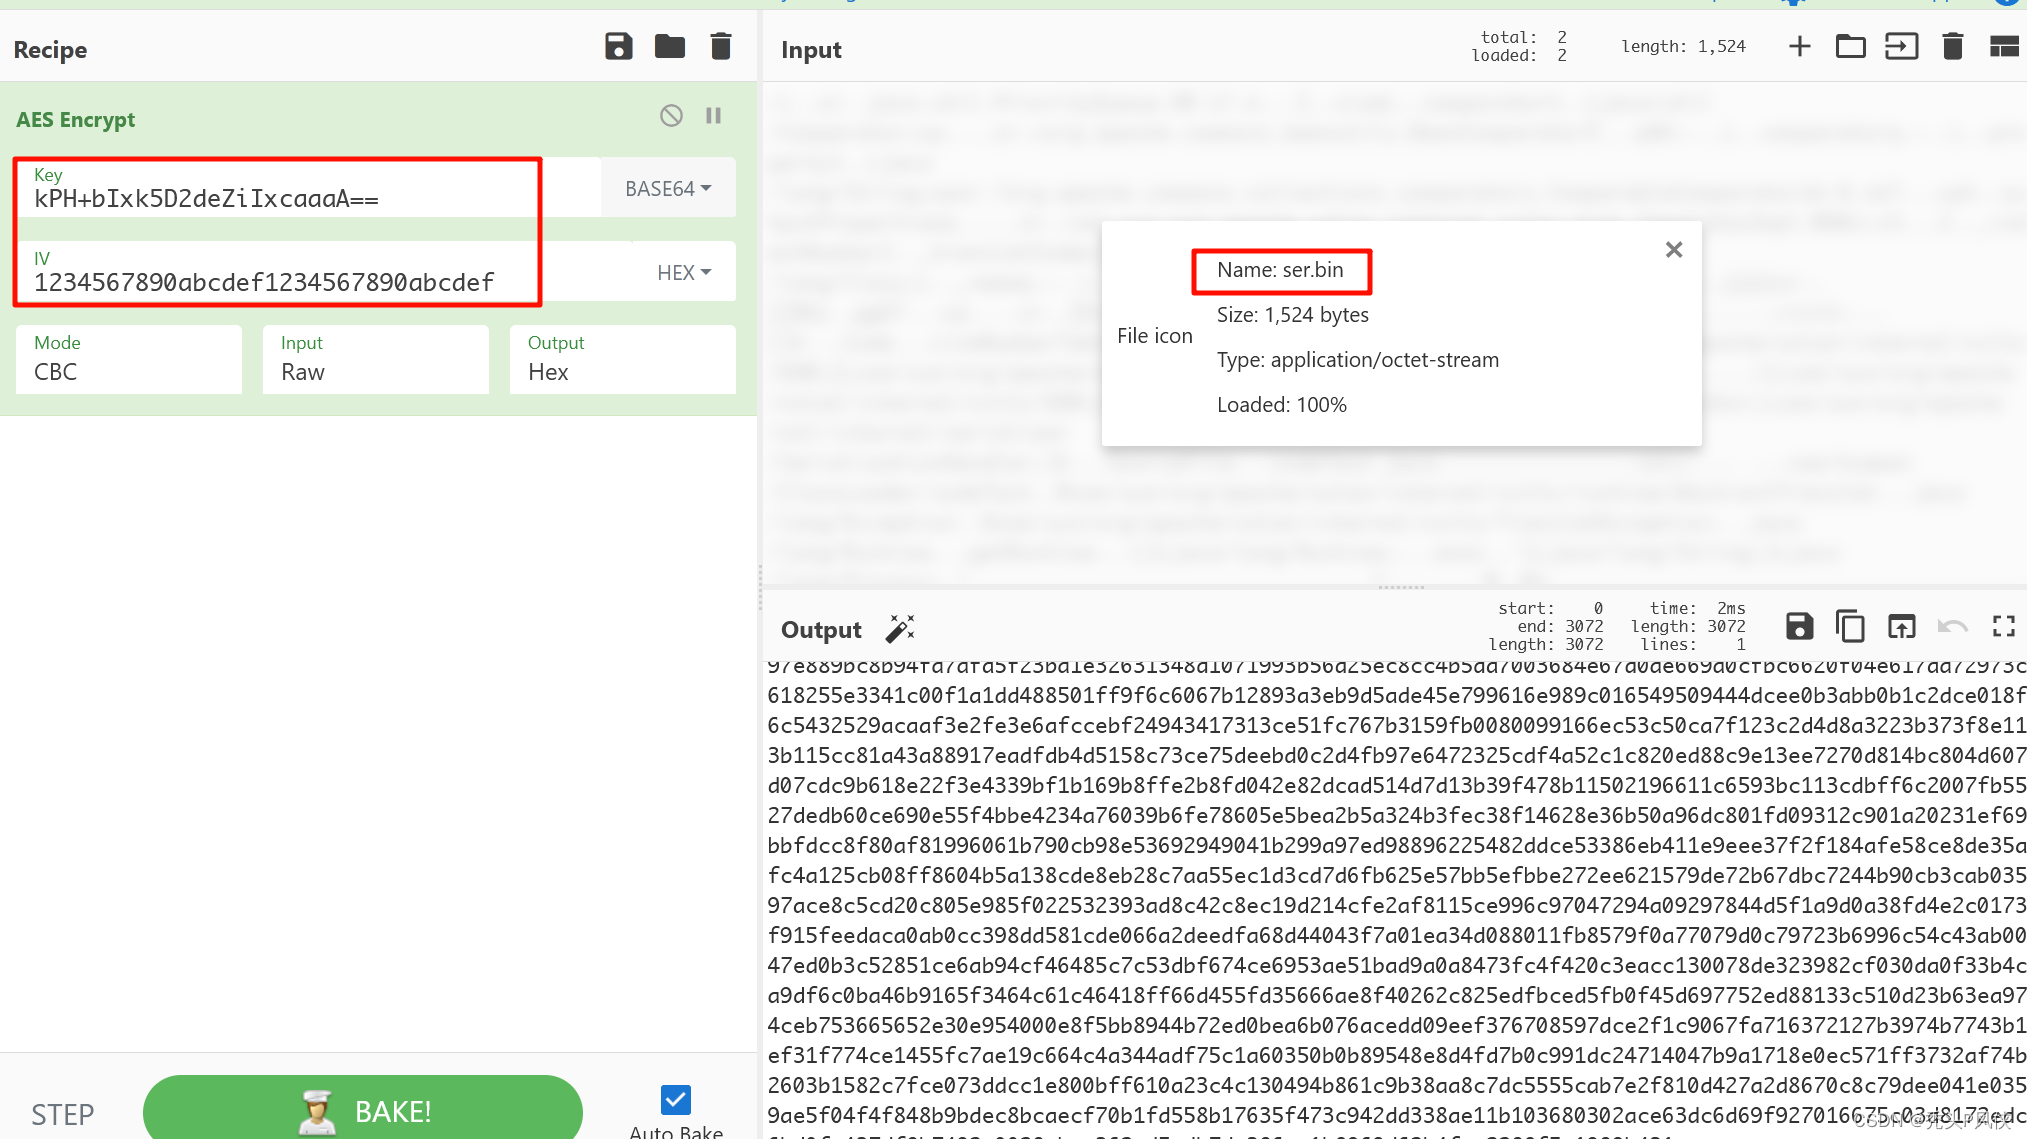The image size is (2027, 1139).
Task: Replace input with output
Action: [x=1902, y=627]
